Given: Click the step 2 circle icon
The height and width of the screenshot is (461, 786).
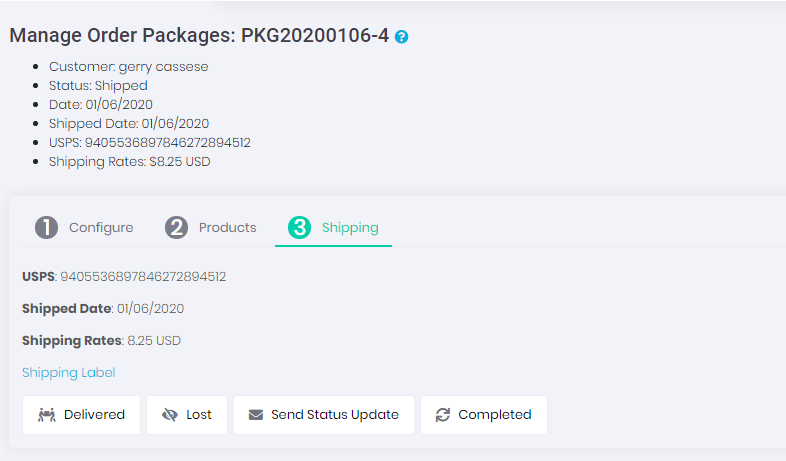Looking at the screenshot, I should pos(176,227).
